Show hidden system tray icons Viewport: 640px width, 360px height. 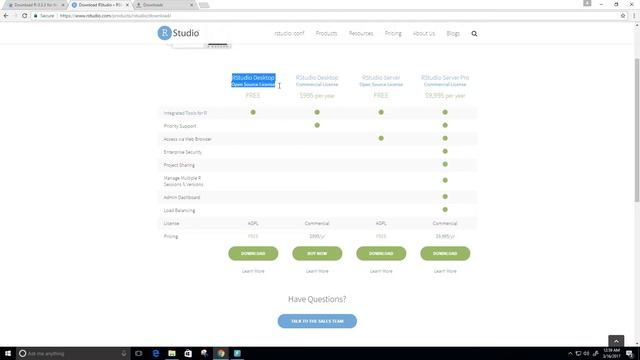pos(570,353)
